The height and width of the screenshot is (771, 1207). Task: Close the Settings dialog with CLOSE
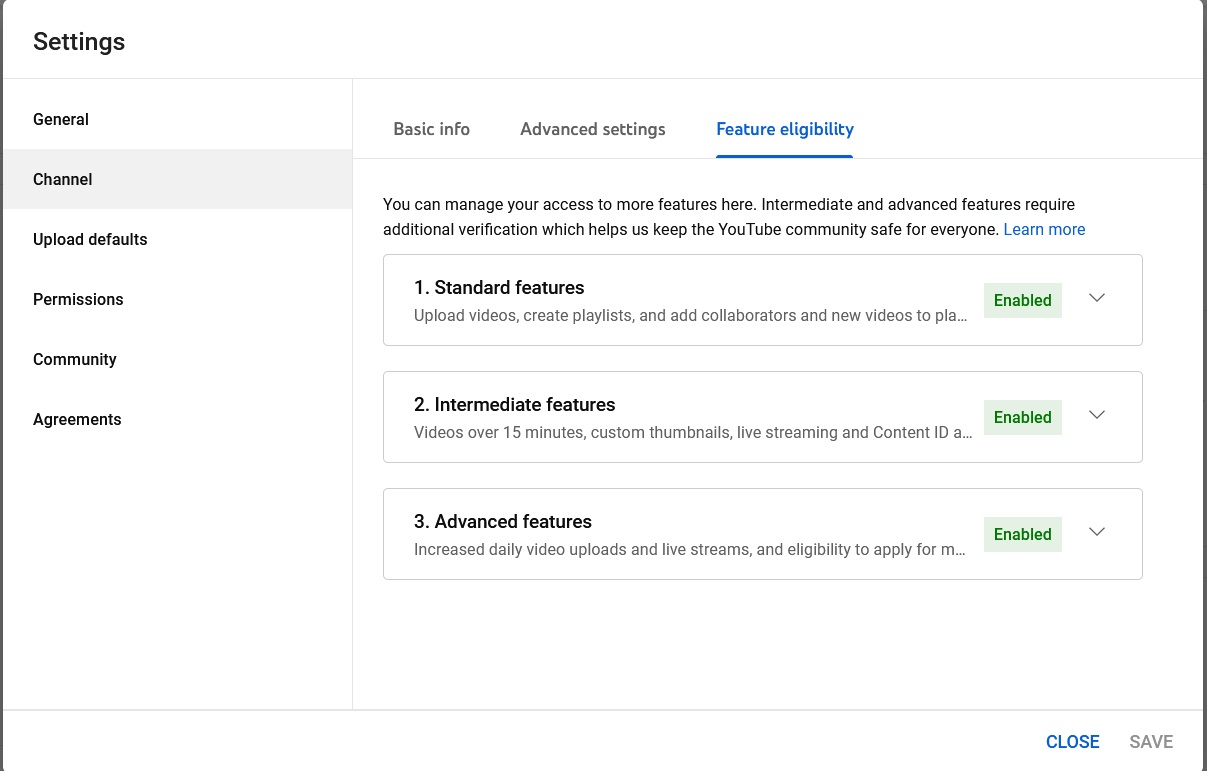(1073, 742)
